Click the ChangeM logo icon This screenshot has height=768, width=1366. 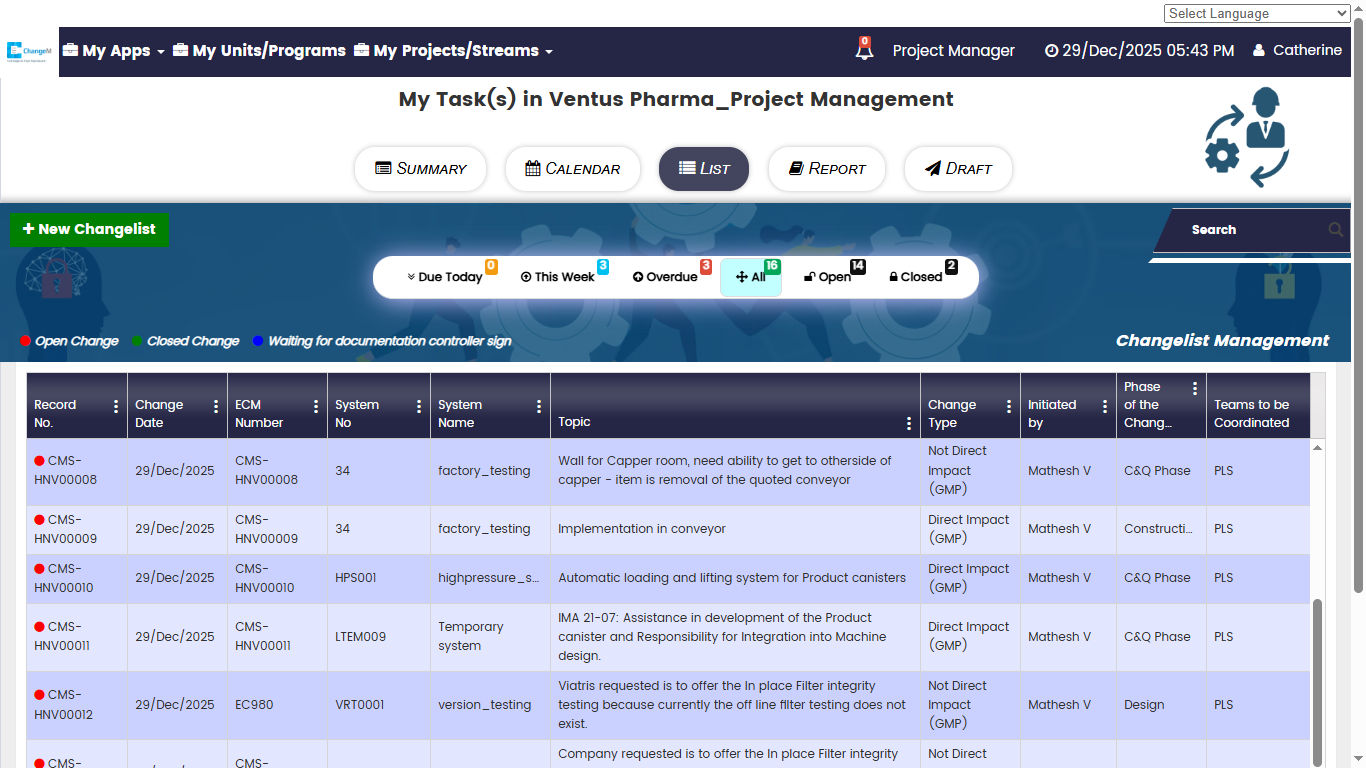(29, 50)
